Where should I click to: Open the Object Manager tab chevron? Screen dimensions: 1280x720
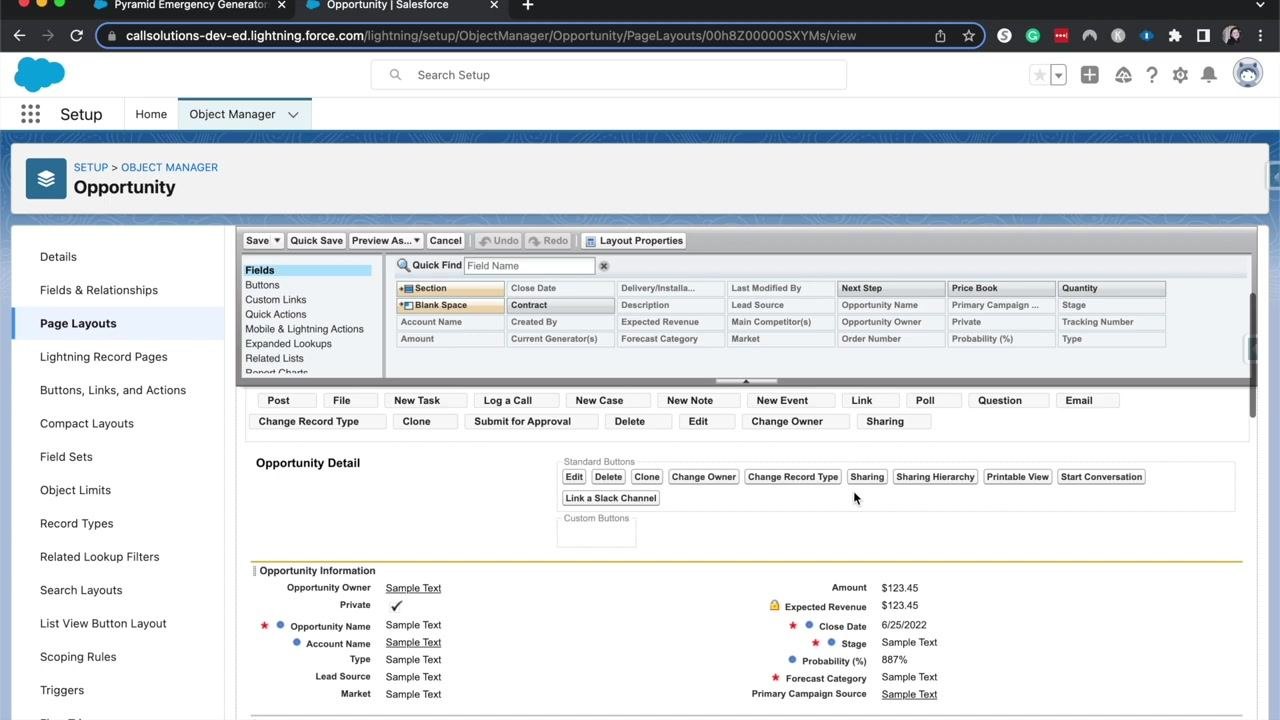[293, 114]
